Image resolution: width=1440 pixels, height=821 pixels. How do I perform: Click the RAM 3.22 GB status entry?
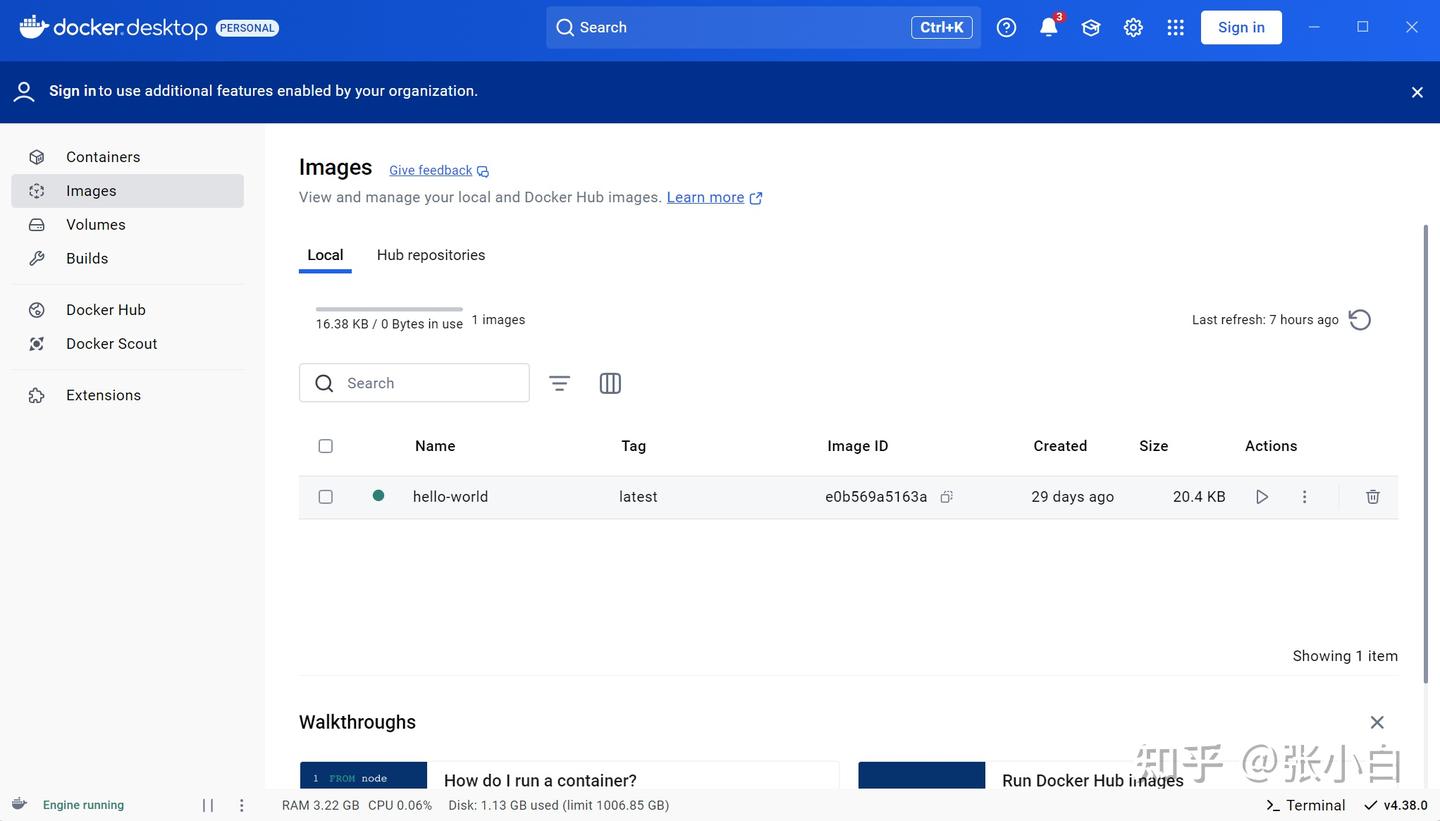click(x=320, y=805)
